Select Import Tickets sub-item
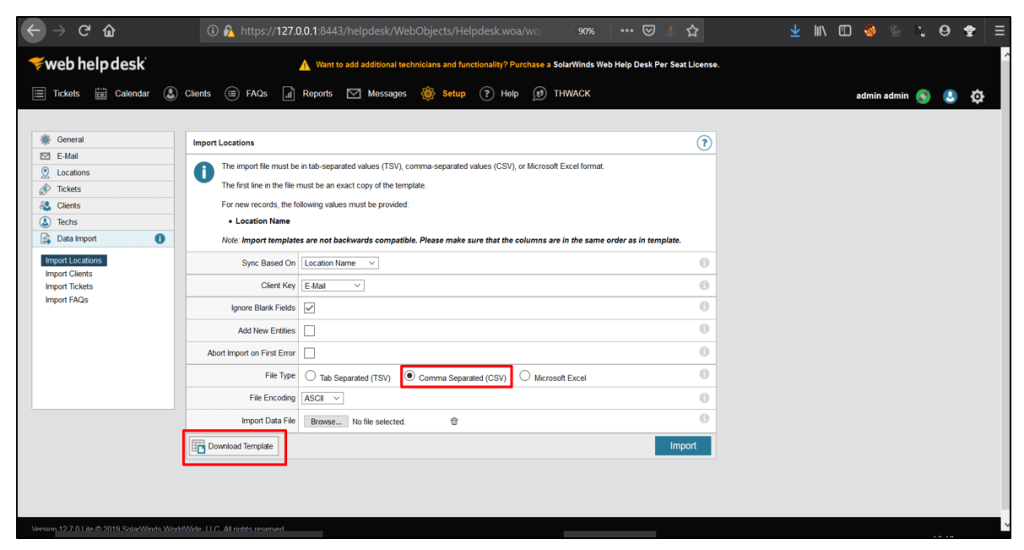This screenshot has height=550, width=1024. [69, 287]
